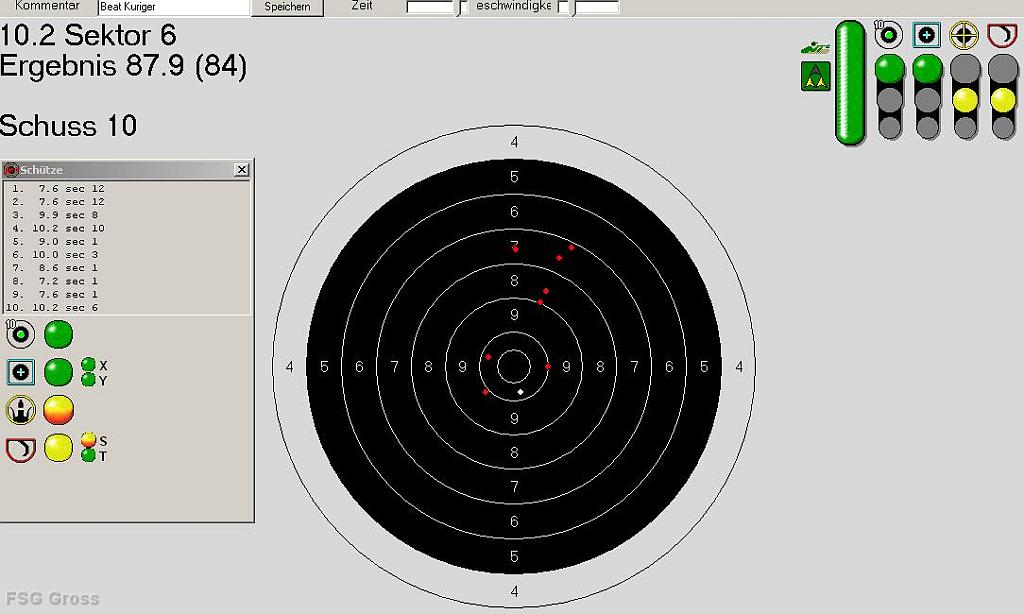Viewport: 1024px width, 614px height.
Task: Click the Speichern button
Action: 287,7
